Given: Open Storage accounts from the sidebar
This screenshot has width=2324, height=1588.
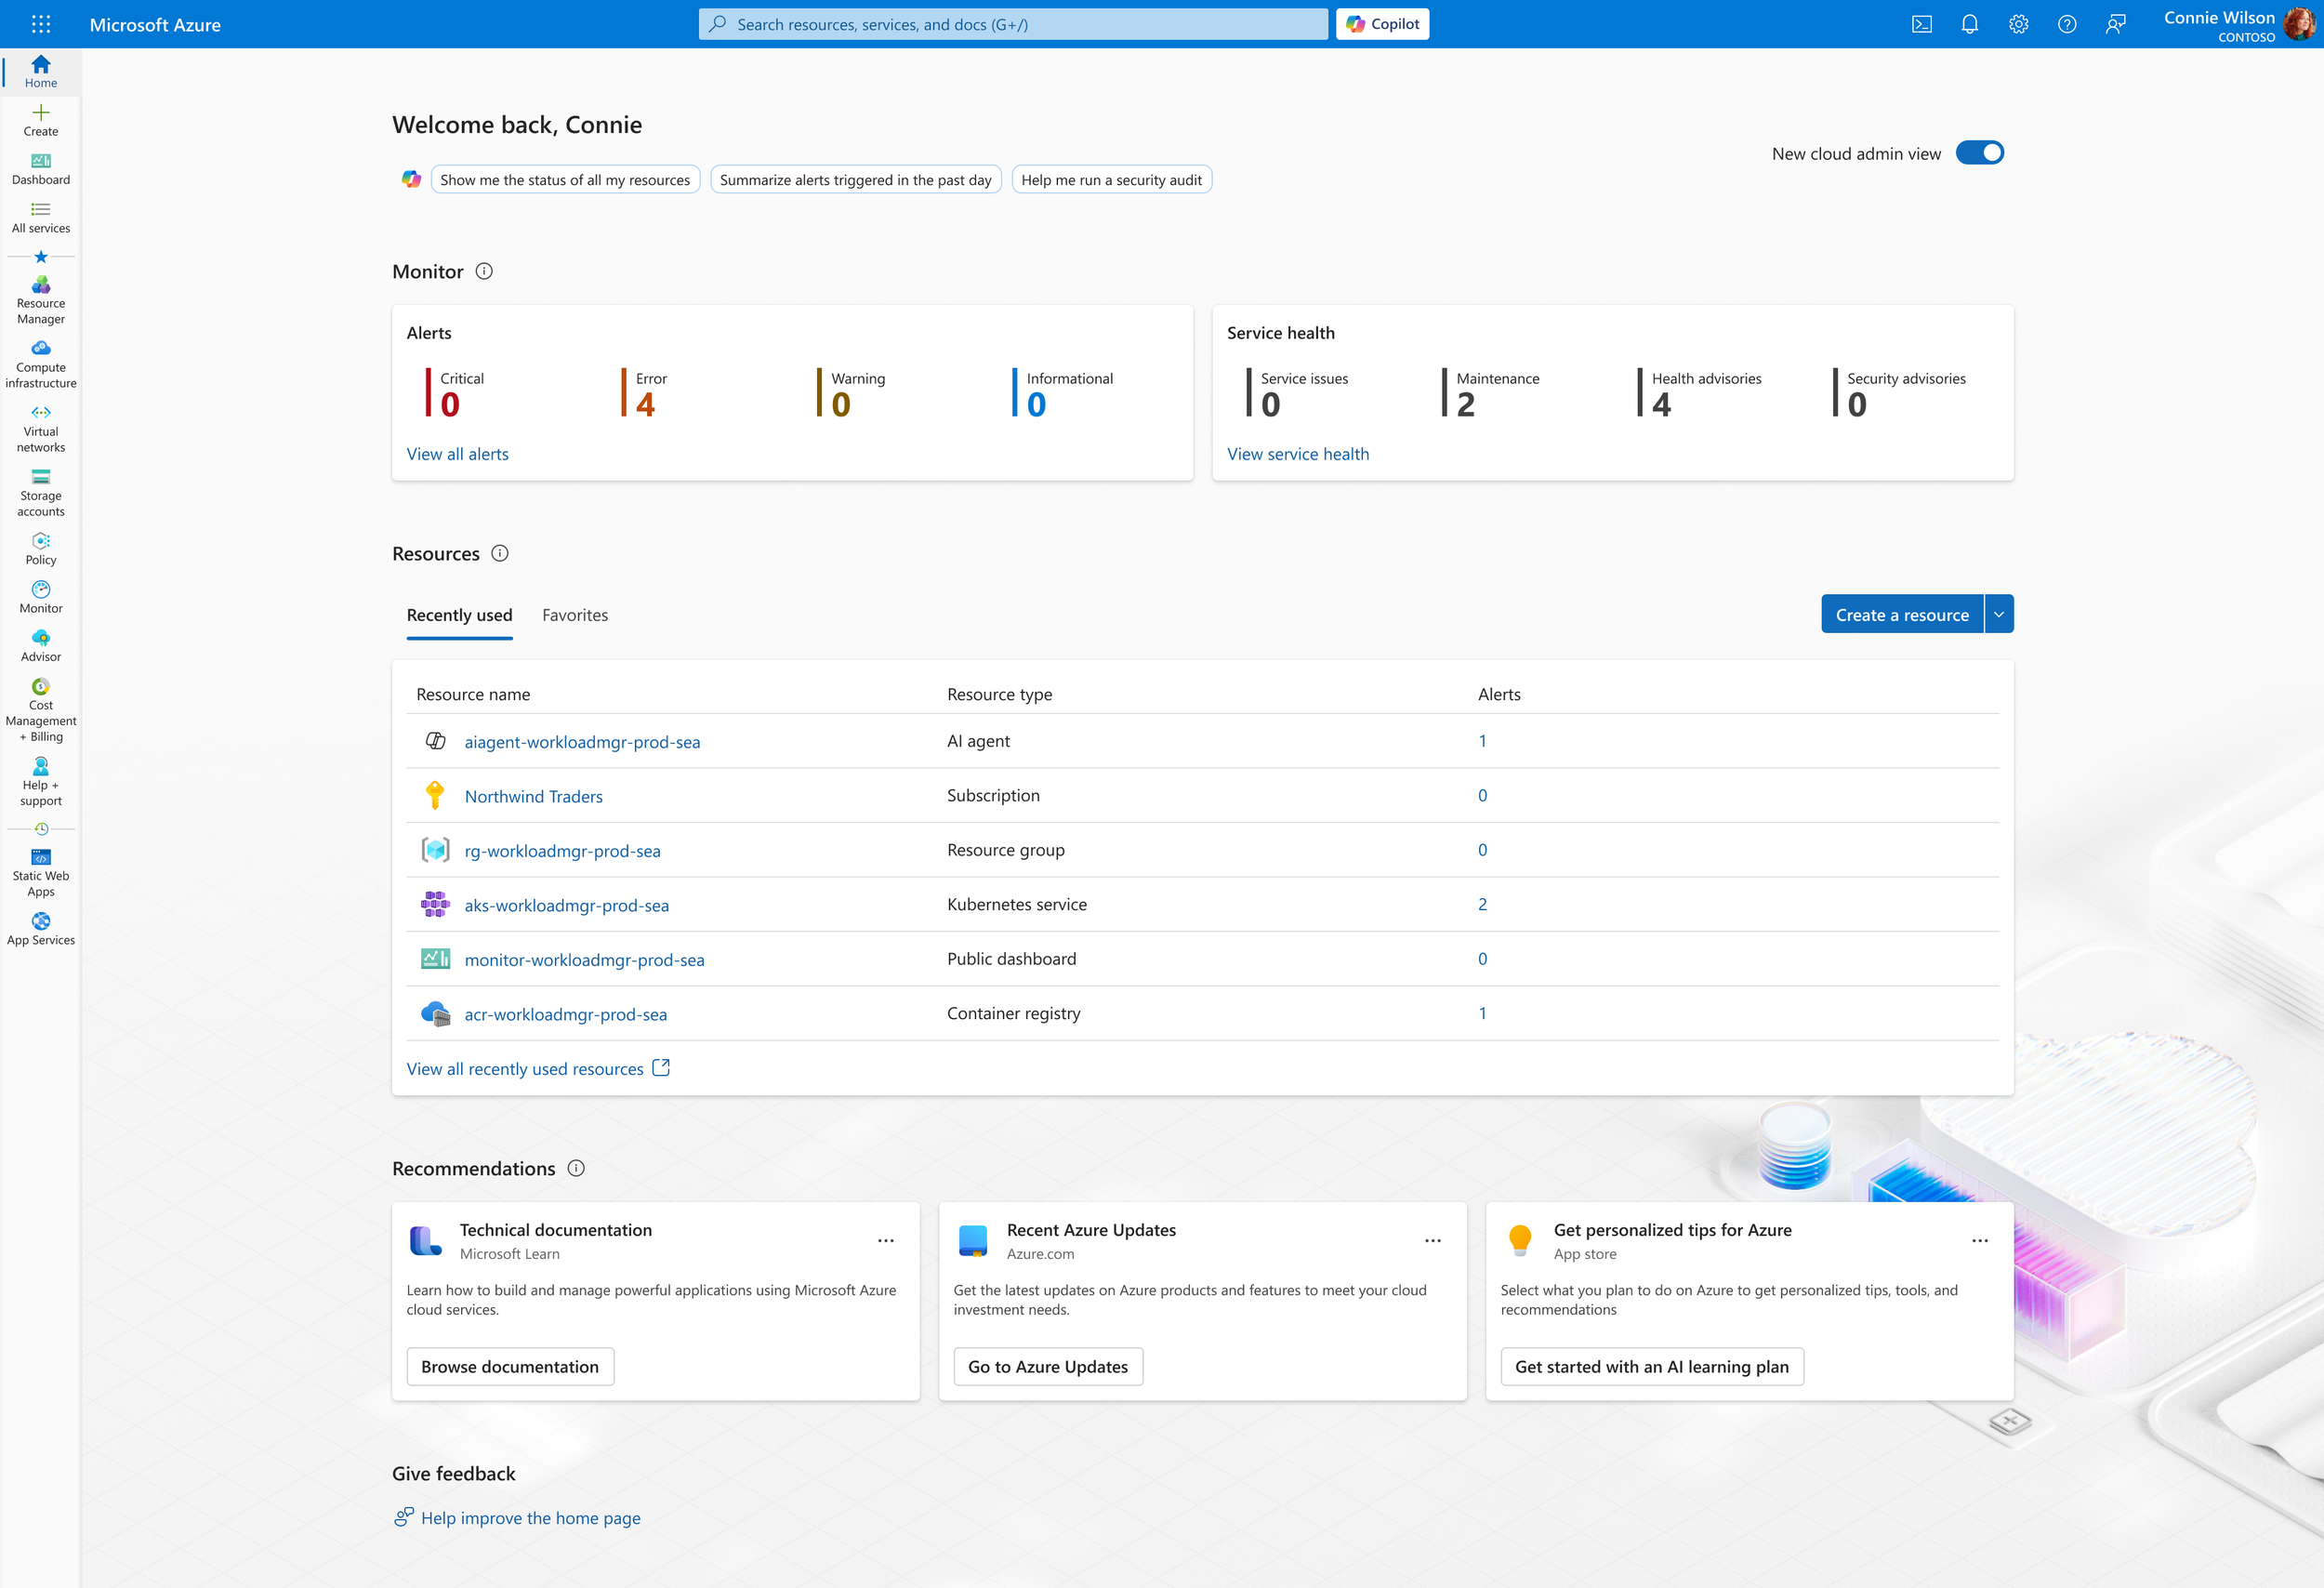Looking at the screenshot, I should pos(41,493).
